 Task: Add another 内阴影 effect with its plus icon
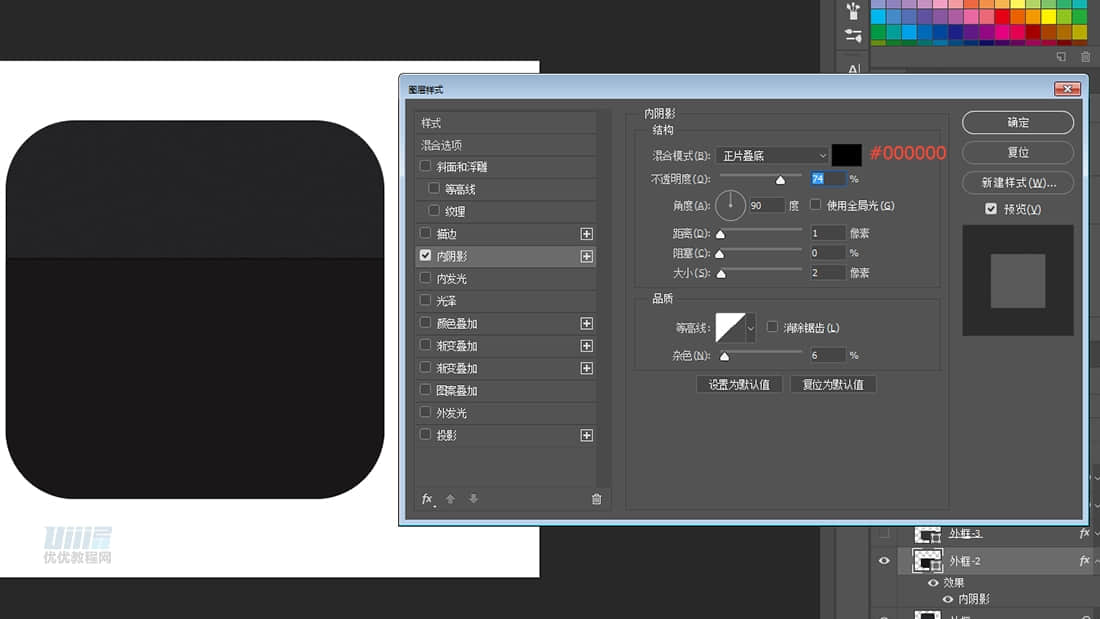click(586, 256)
